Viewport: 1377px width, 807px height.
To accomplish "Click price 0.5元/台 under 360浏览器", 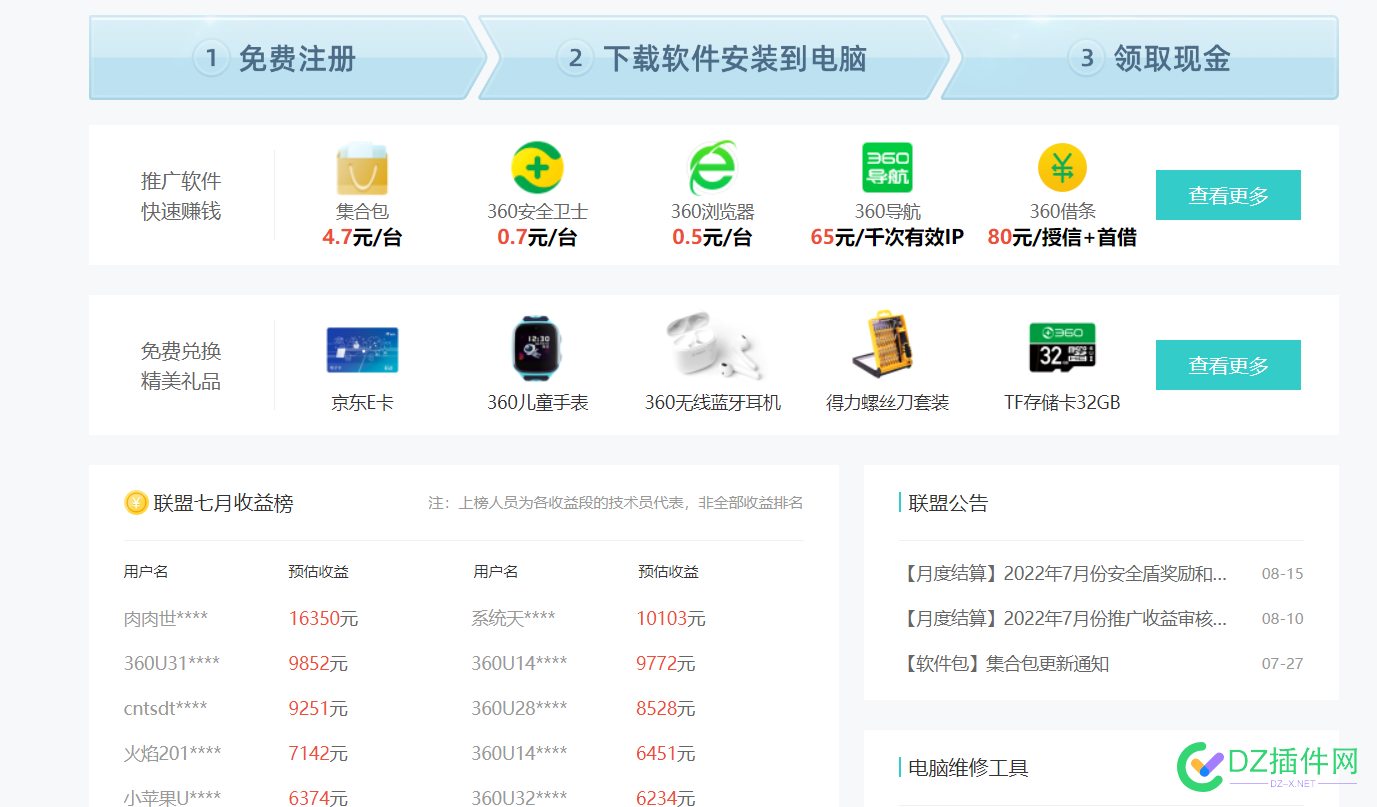I will click(712, 238).
